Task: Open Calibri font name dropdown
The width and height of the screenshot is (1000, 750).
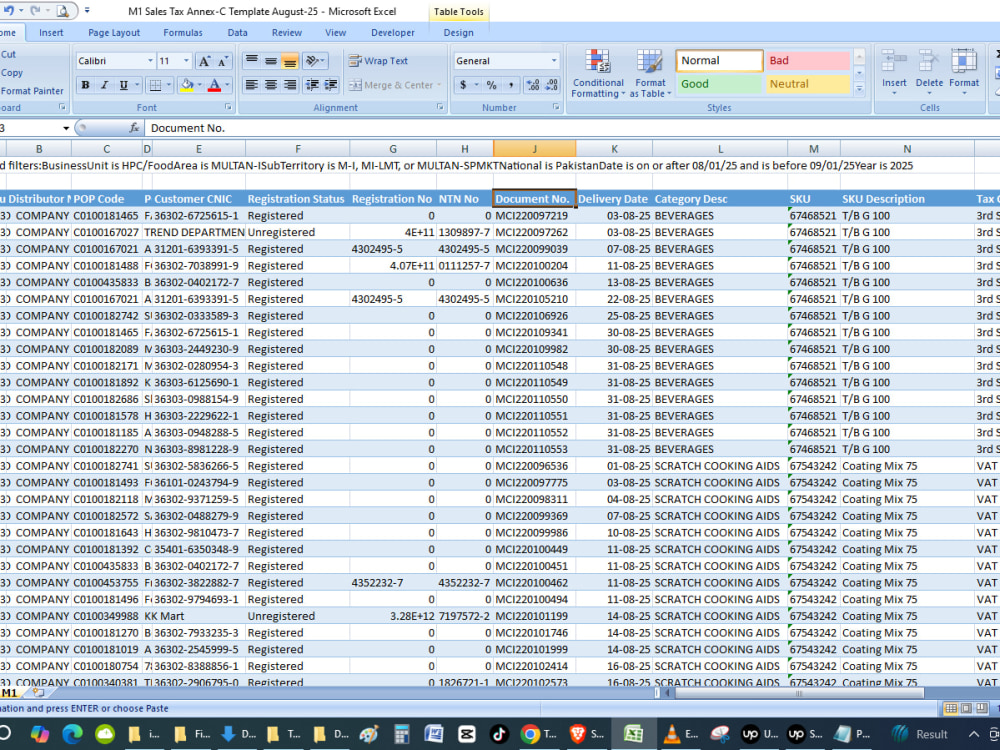Action: tap(151, 61)
